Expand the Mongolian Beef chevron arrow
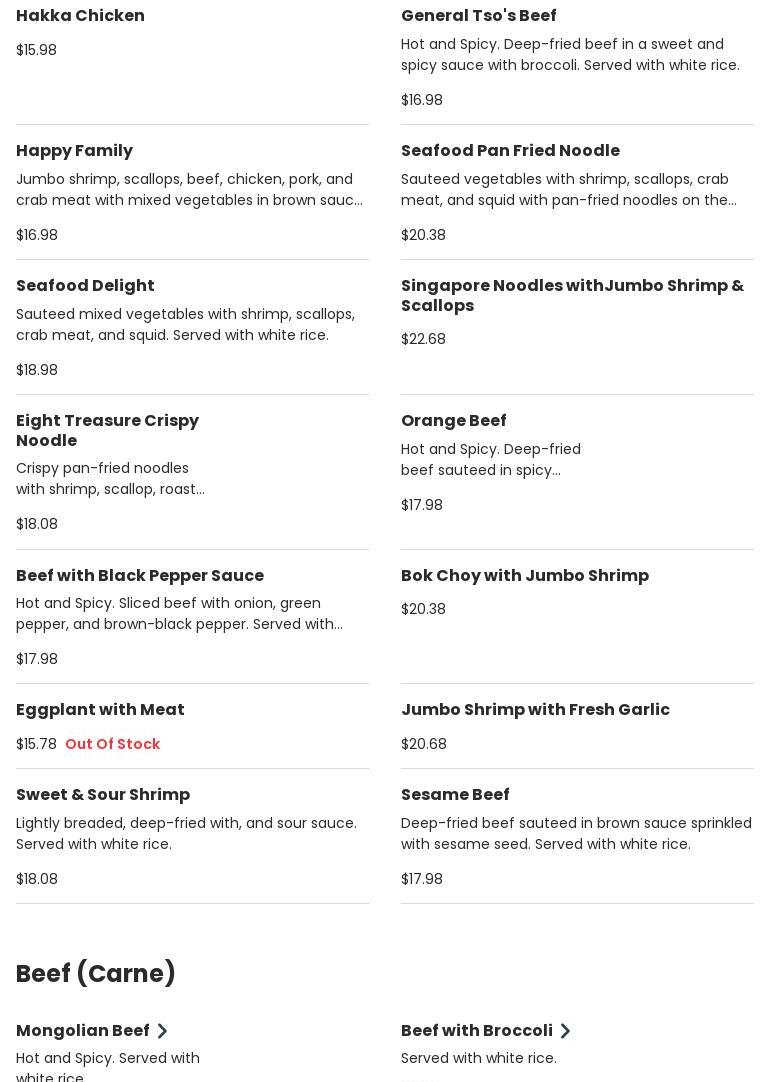The width and height of the screenshot is (770, 1082). tap(162, 1031)
